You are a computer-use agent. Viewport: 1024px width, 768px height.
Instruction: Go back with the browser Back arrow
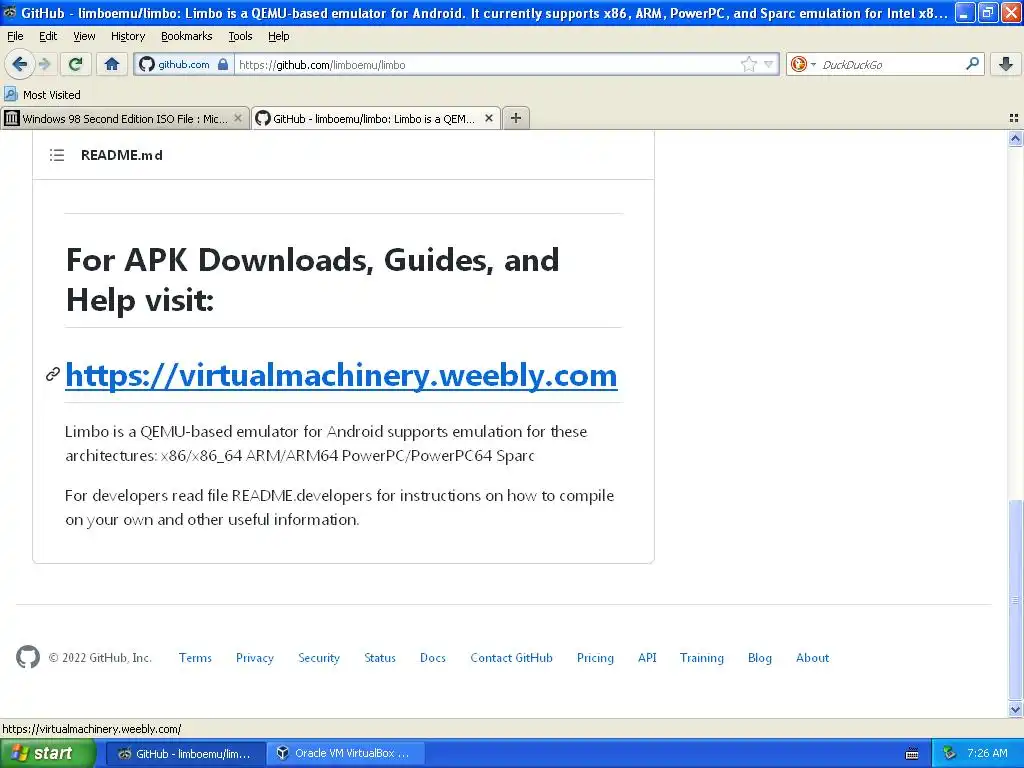[20, 64]
